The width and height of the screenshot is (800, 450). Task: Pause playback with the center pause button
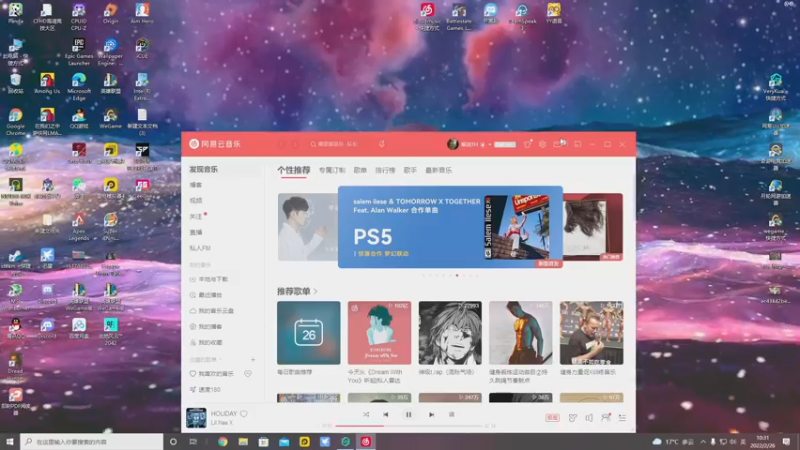[408, 415]
